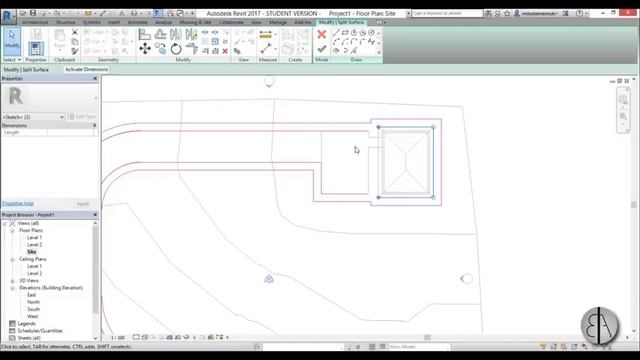The height and width of the screenshot is (360, 640).
Task: Open the Massing & Site ribbon tab
Action: coord(196,22)
